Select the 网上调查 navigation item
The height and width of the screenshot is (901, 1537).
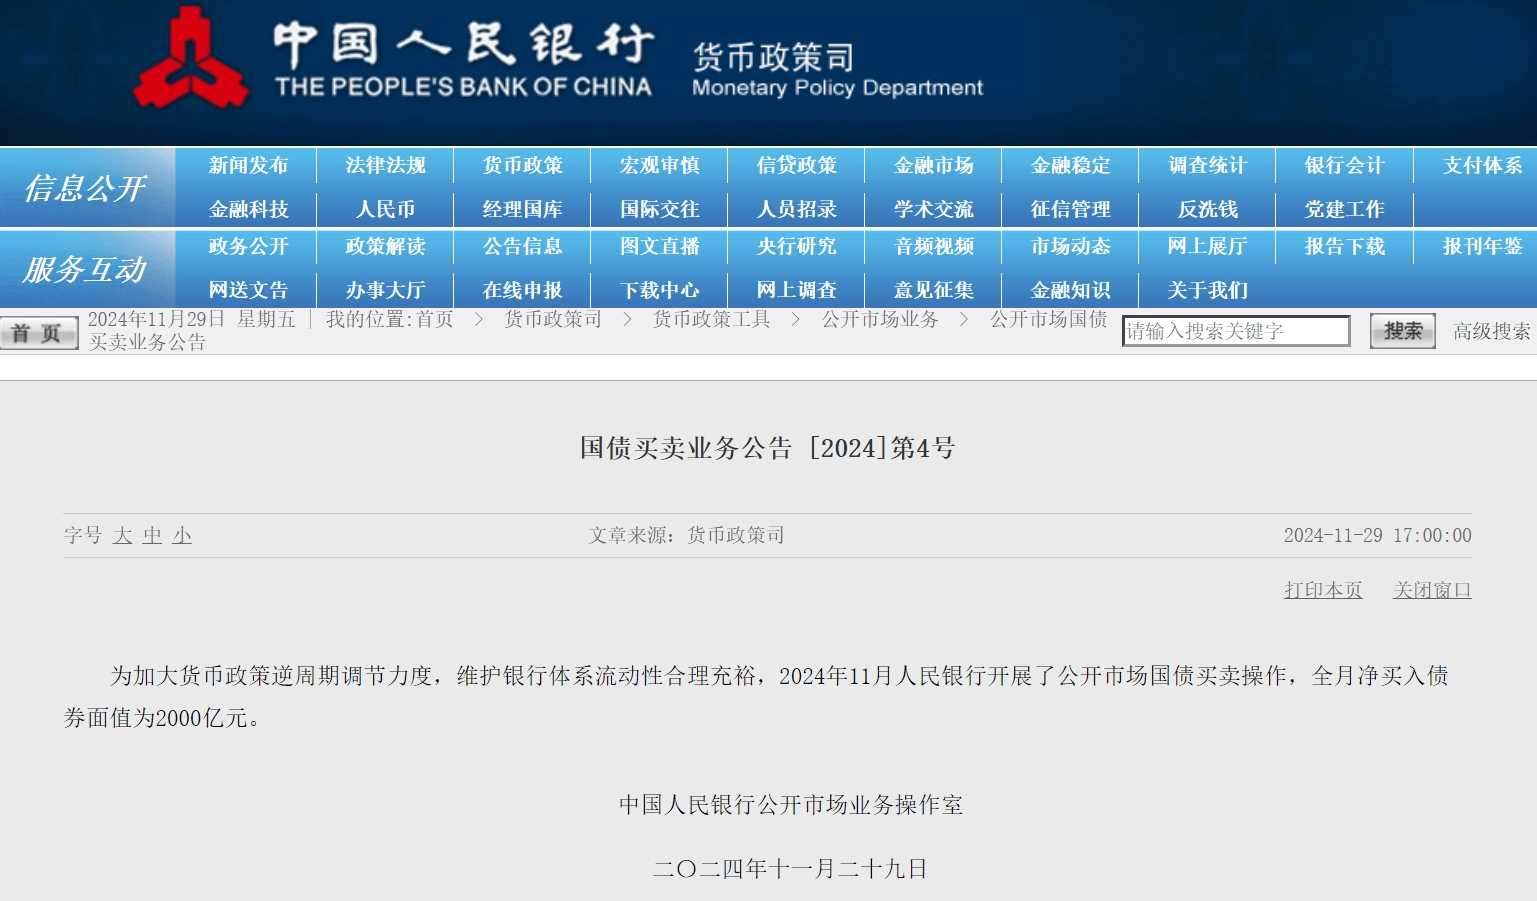click(796, 291)
